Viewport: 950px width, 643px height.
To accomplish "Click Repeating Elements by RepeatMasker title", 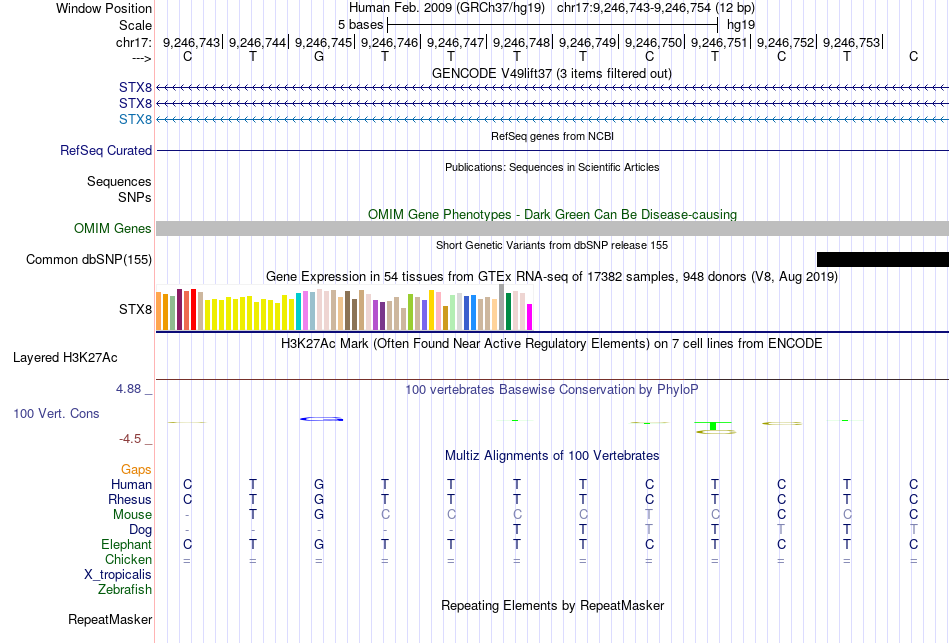I will pyautogui.click(x=552, y=606).
